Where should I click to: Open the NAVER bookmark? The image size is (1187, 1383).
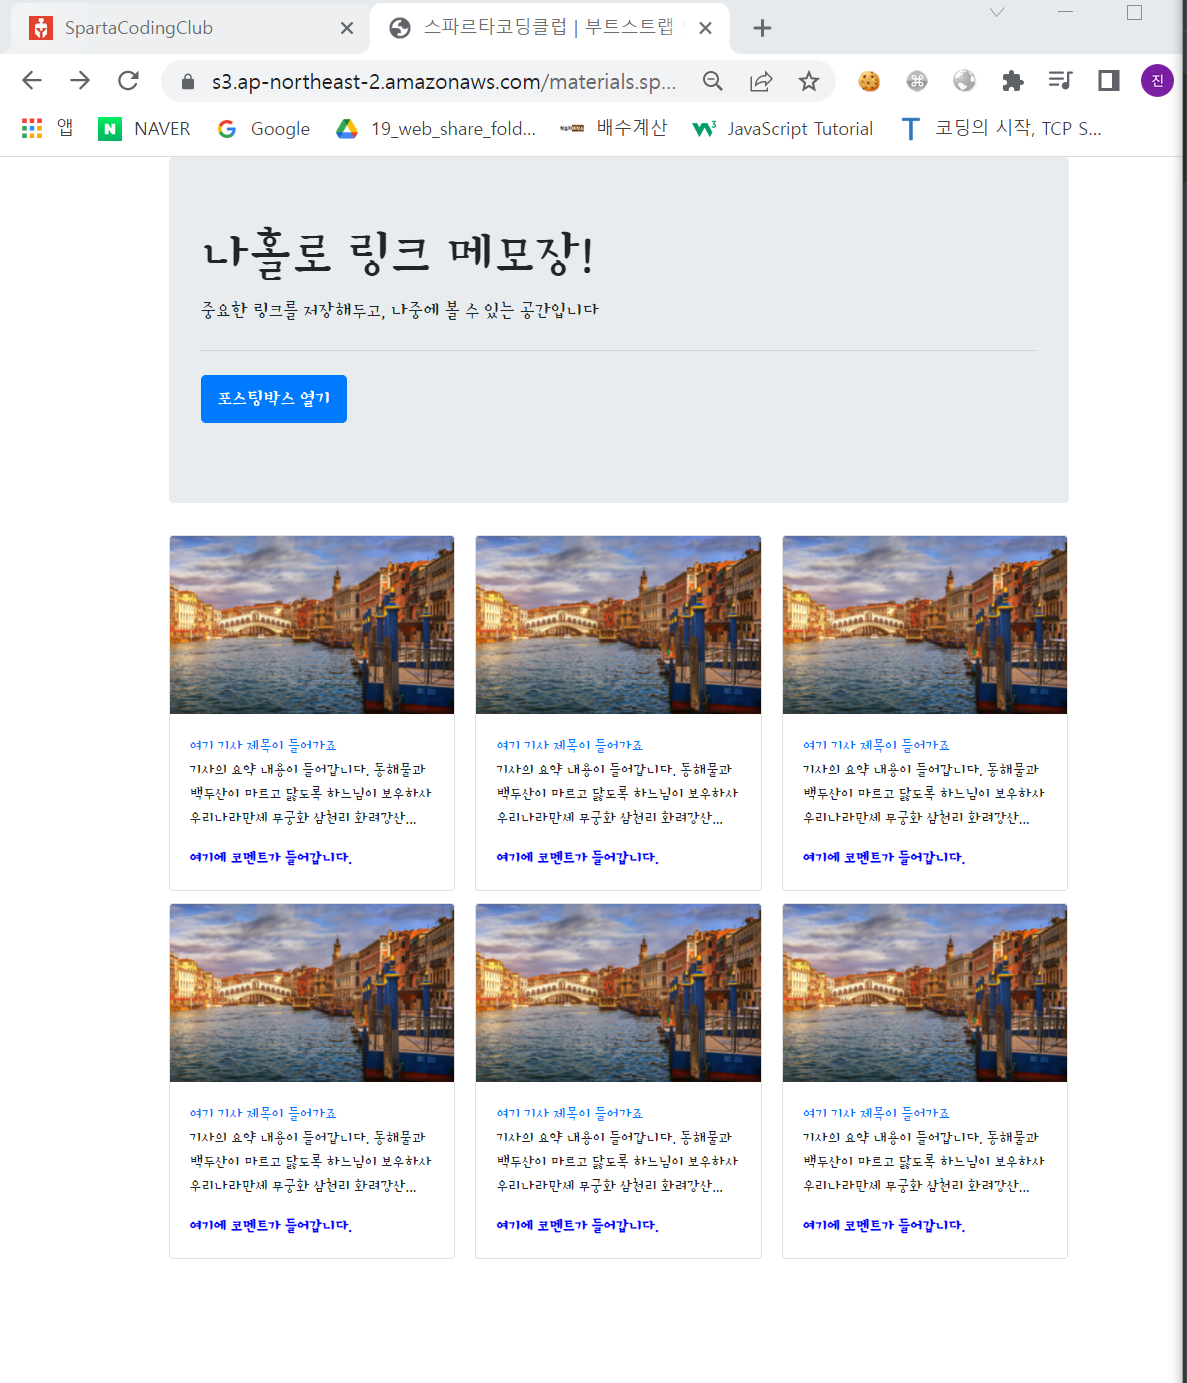144,128
